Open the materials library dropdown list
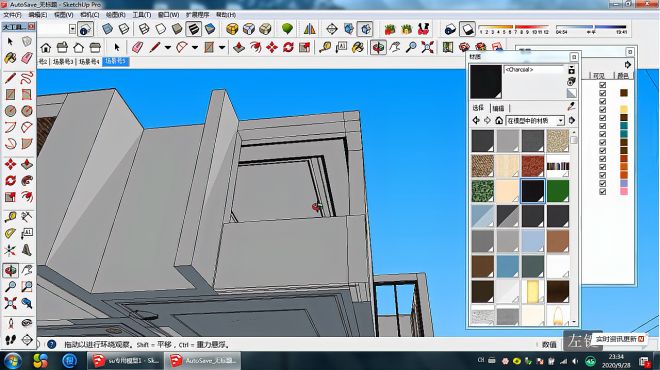This screenshot has height=370, width=660. pos(535,121)
